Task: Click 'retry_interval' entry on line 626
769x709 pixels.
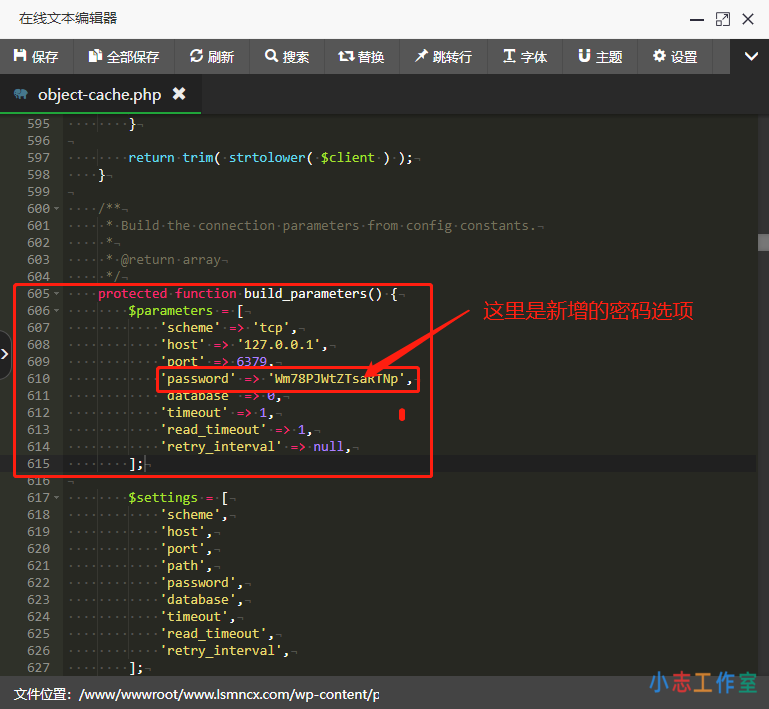Action: tap(221, 651)
